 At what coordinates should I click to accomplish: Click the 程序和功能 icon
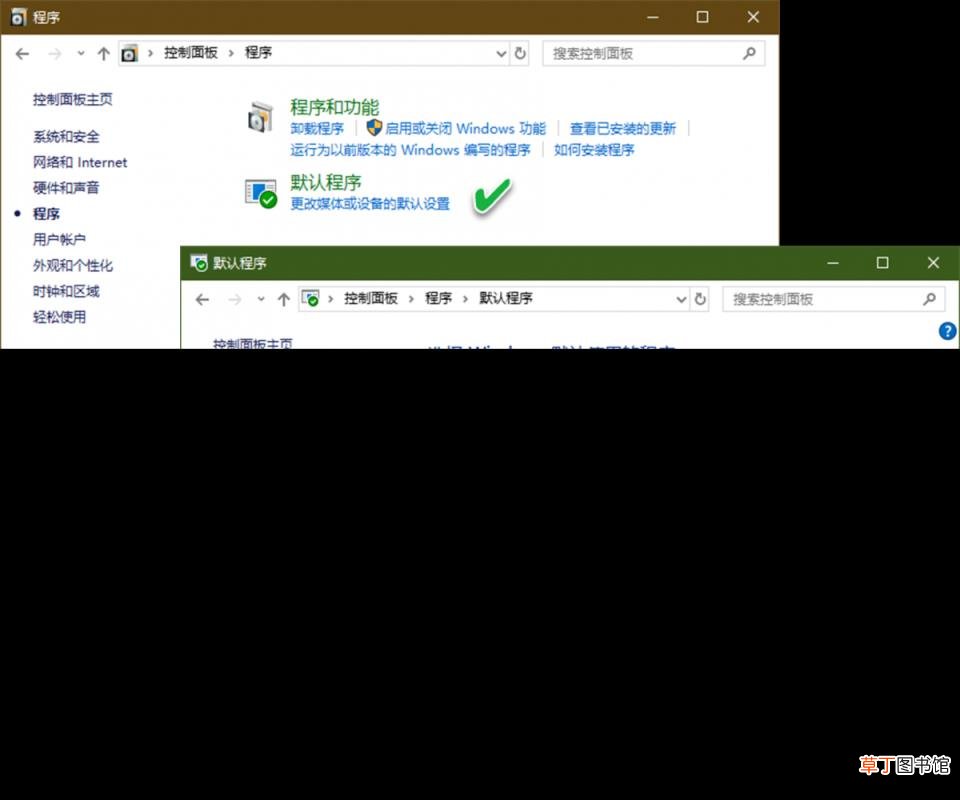tap(260, 117)
